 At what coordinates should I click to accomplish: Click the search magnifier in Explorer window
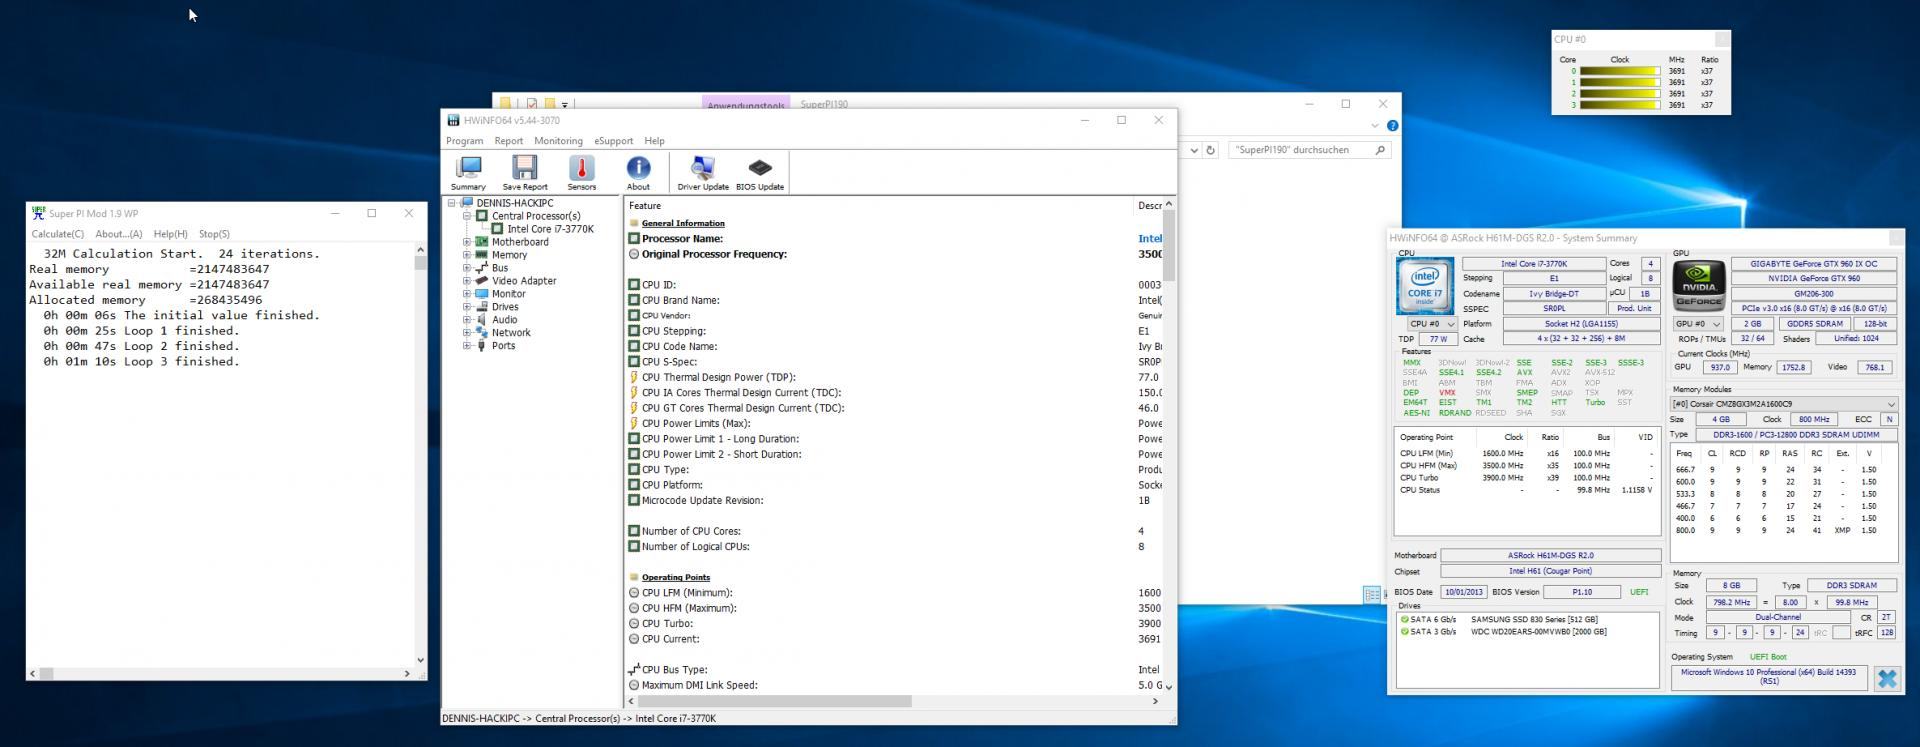[x=1380, y=150]
